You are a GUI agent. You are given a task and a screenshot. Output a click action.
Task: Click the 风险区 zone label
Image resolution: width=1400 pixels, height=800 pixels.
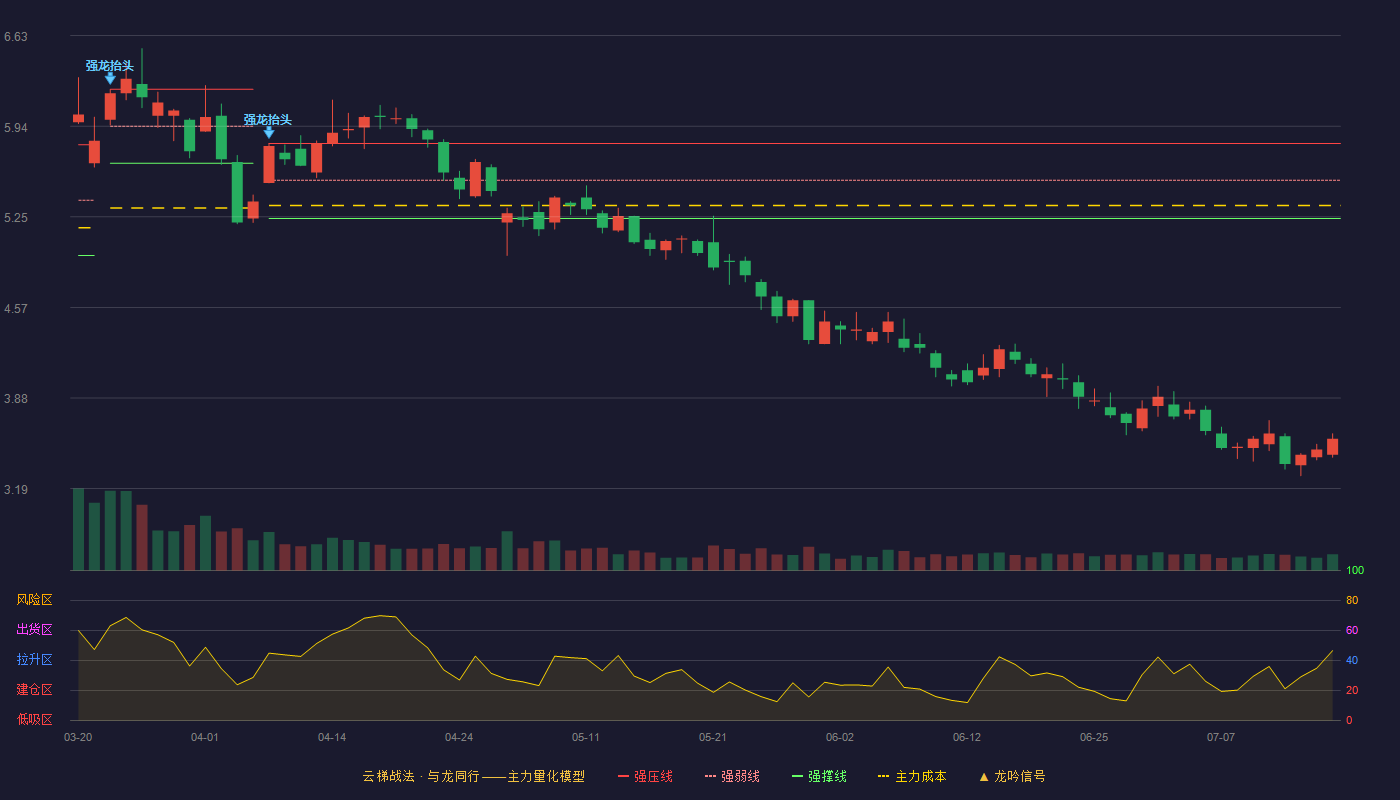click(34, 600)
